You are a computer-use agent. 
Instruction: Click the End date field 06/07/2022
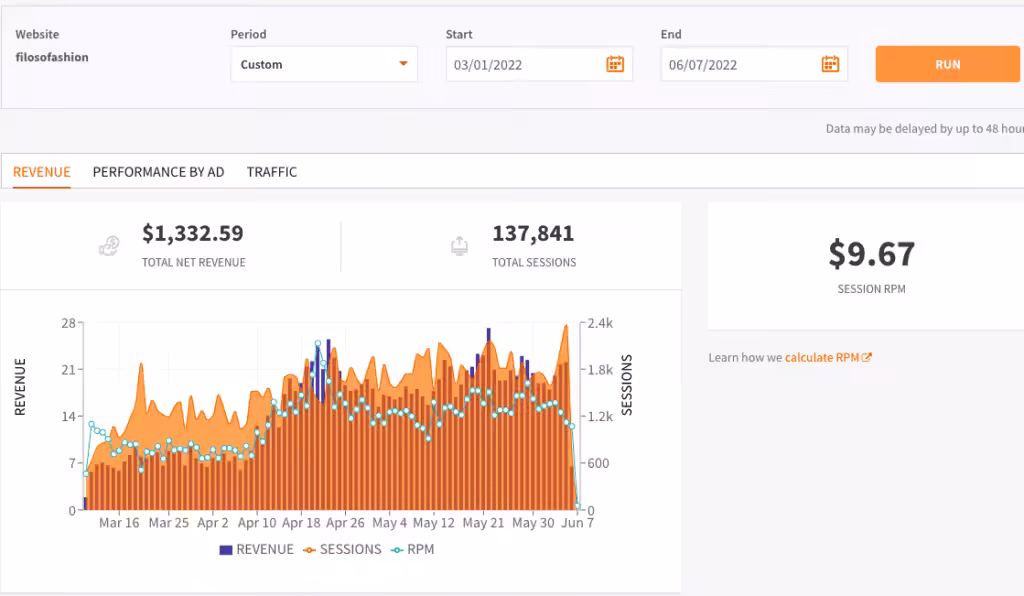[754, 64]
